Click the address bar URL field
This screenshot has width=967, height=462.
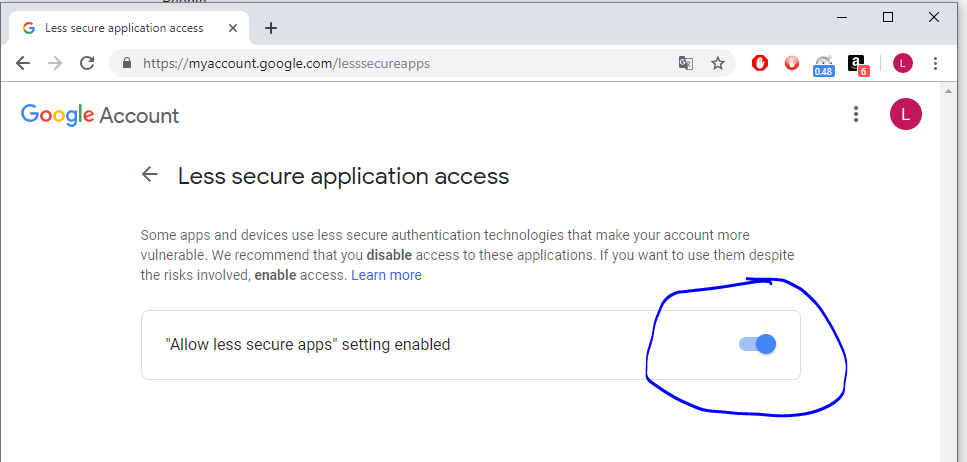(x=400, y=63)
